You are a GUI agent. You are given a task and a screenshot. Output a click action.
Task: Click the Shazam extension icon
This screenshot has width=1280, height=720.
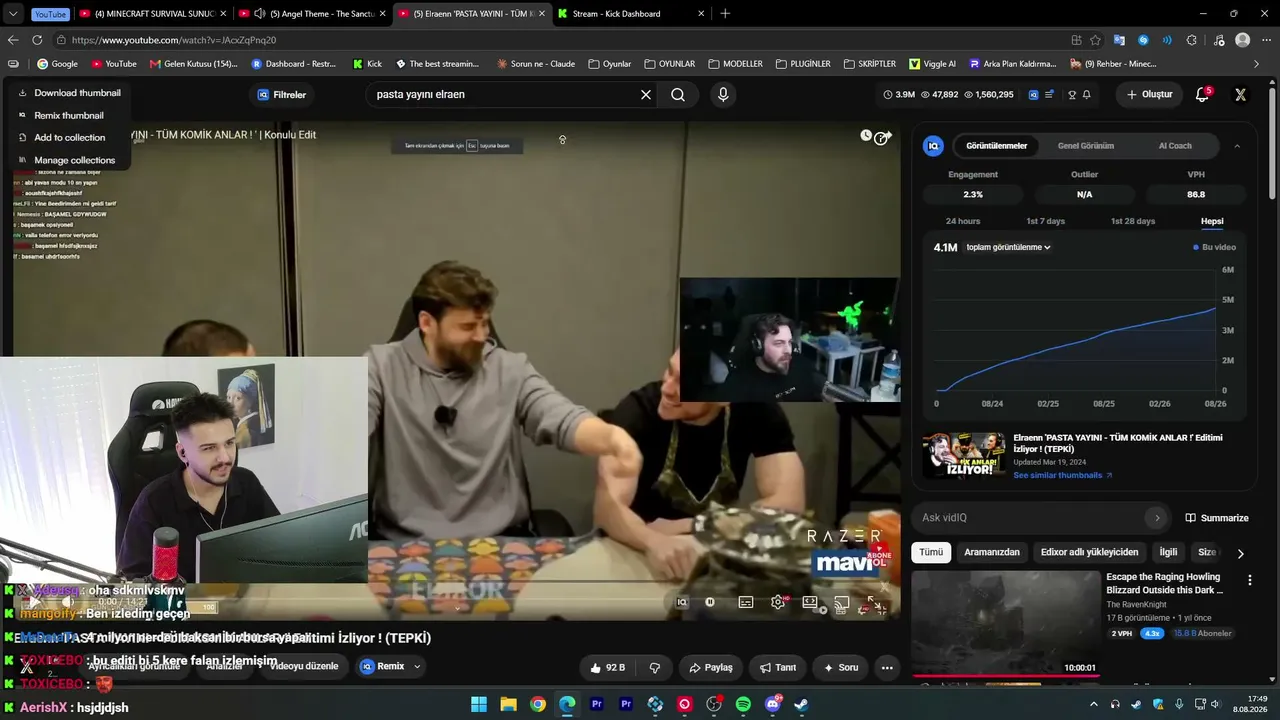(1143, 40)
